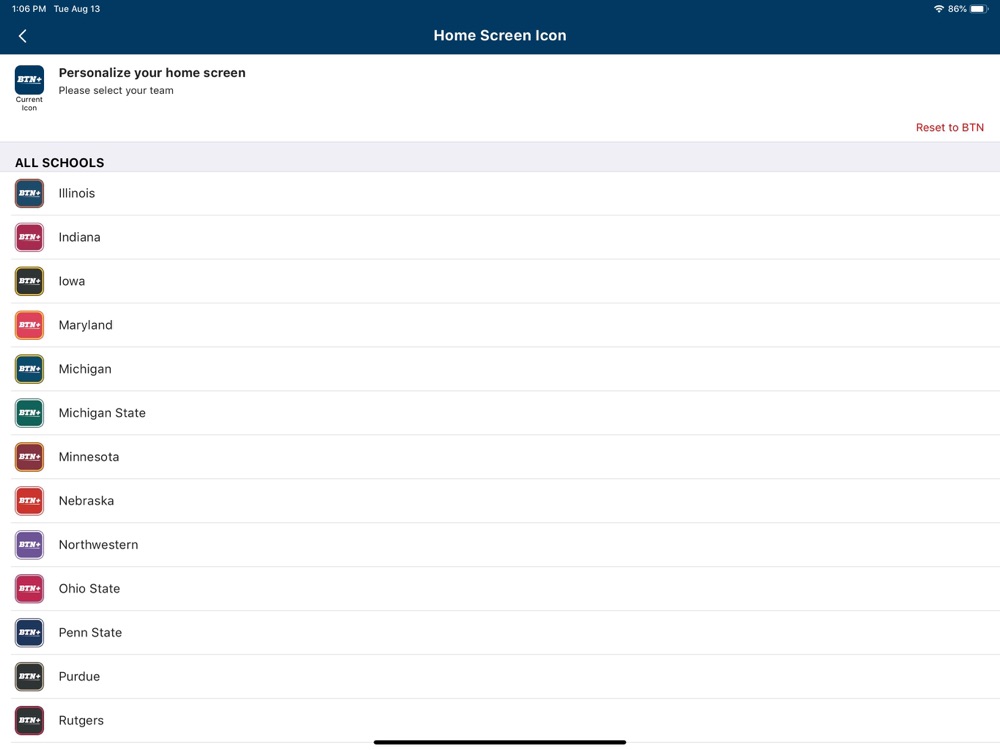Select the Minnesota BTN+ icon
This screenshot has height=750, width=1000.
click(29, 457)
